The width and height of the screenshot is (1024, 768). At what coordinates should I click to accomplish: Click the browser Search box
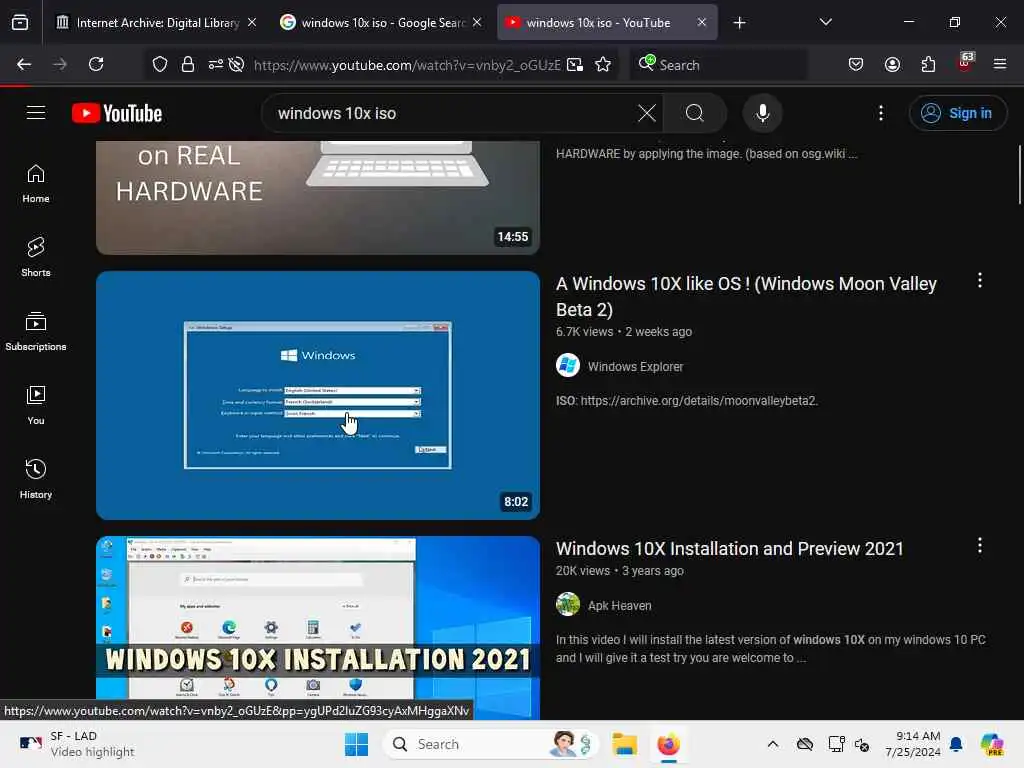(x=718, y=65)
